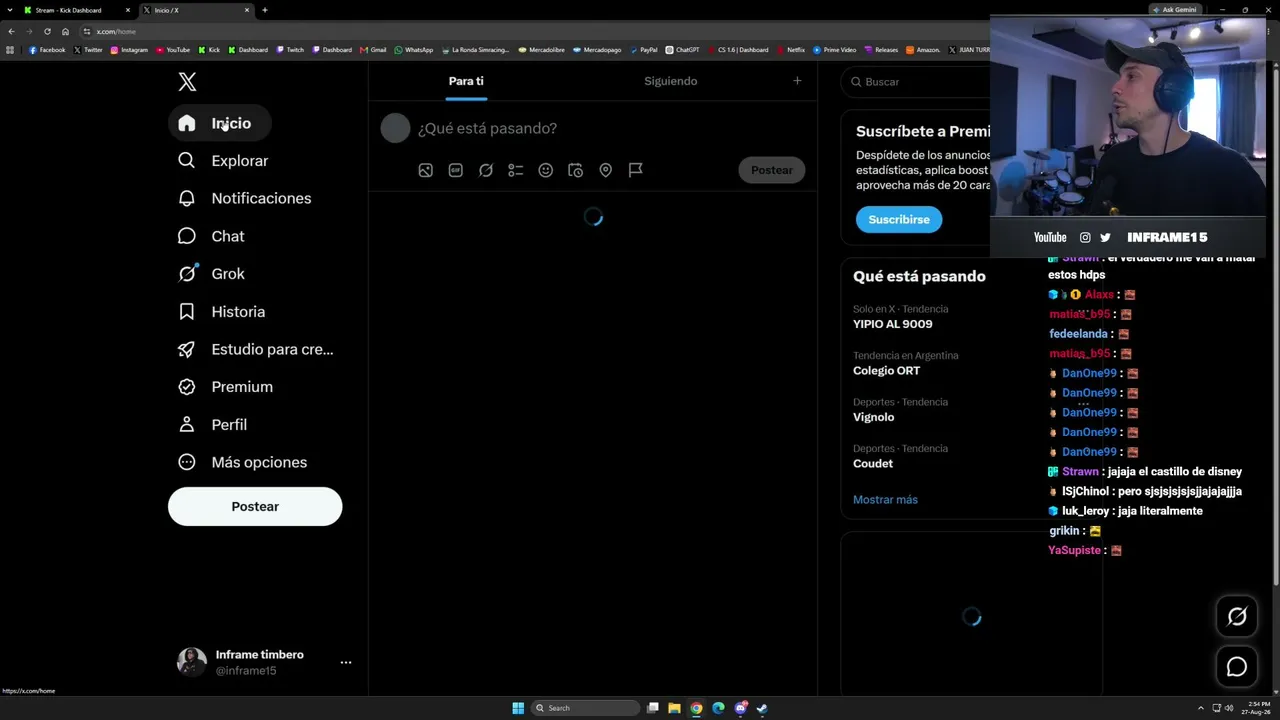Open the Netflix bookmark

point(790,50)
